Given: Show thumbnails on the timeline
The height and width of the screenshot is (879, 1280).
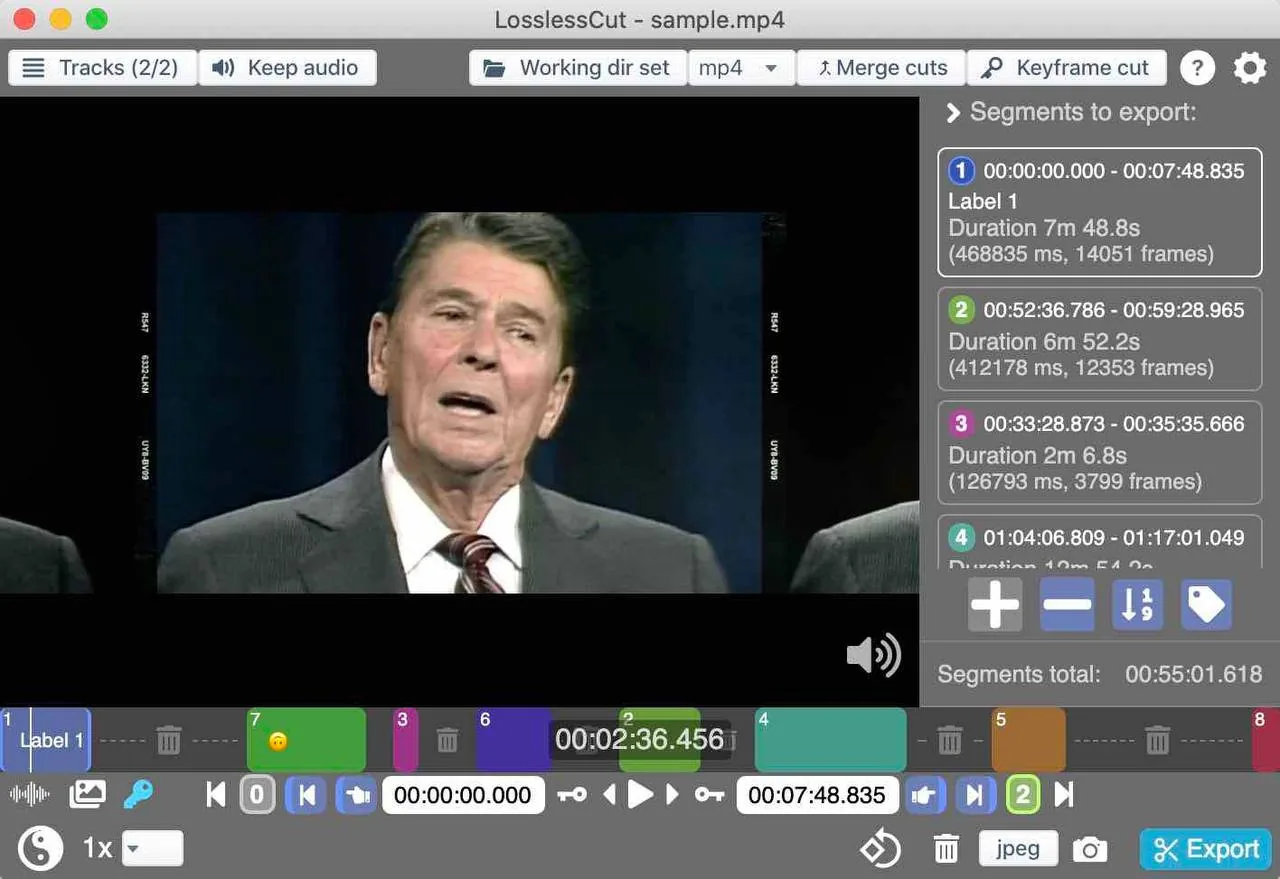Looking at the screenshot, I should 87,795.
